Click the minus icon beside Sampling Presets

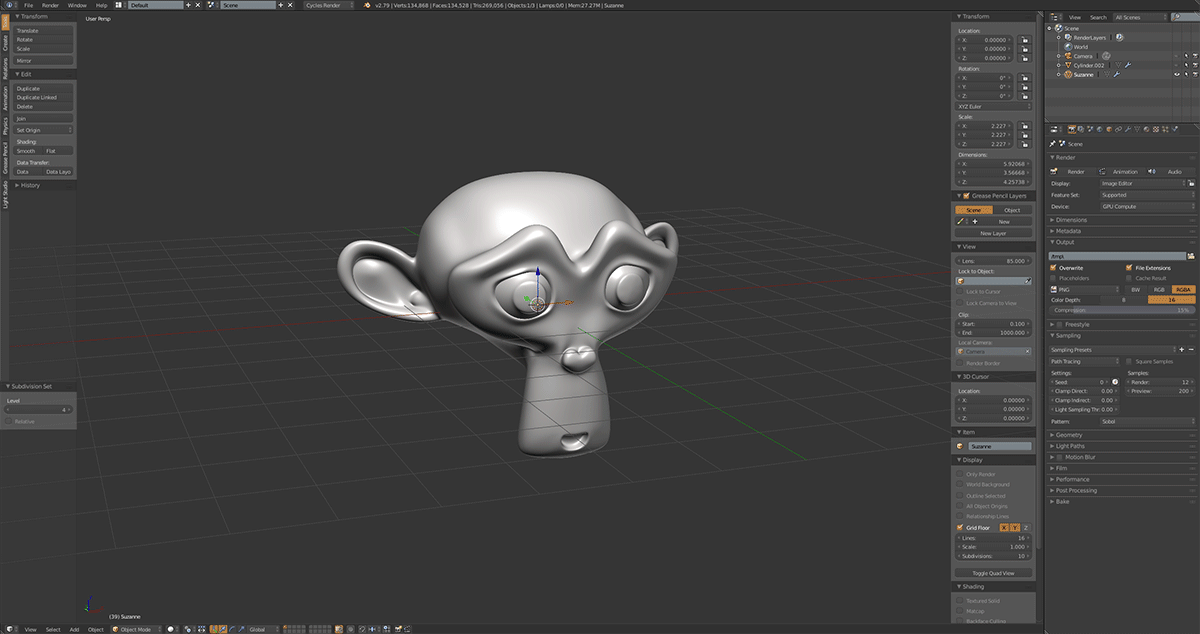pyautogui.click(x=1191, y=350)
